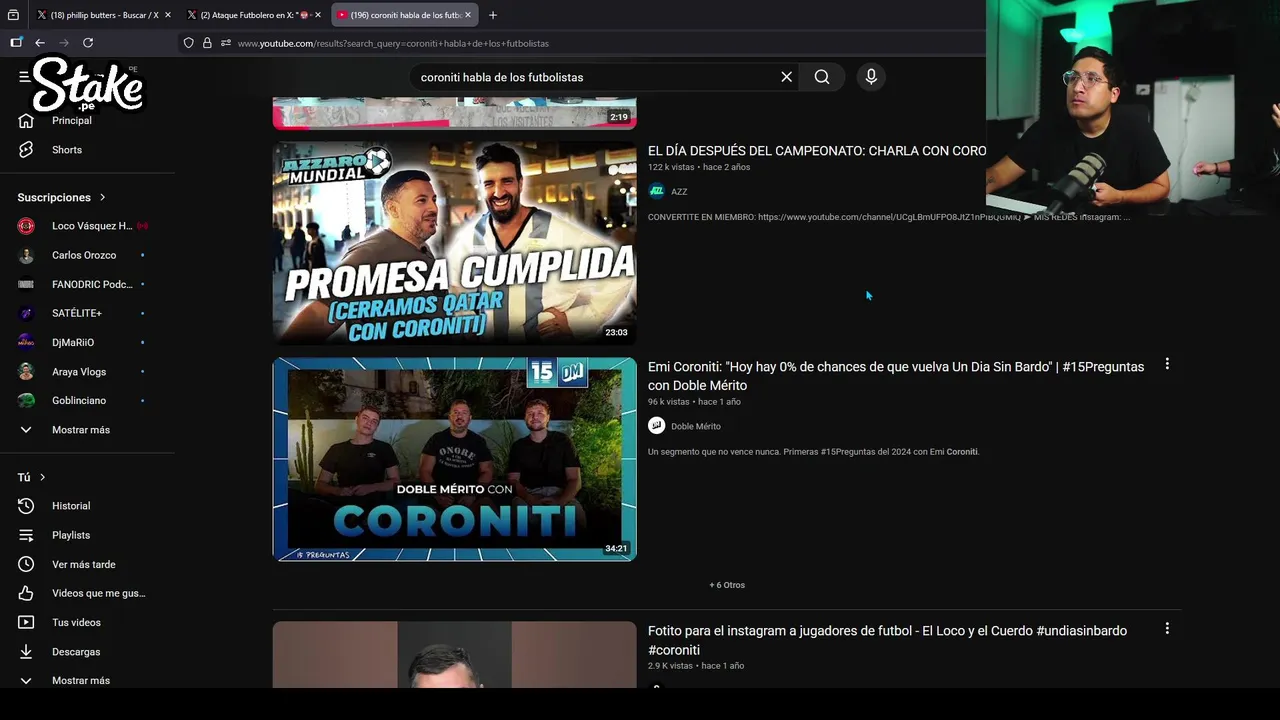Screen dimensions: 1280x720
Task: Open the Carlos Orozco subscription channel
Action: tap(85, 255)
